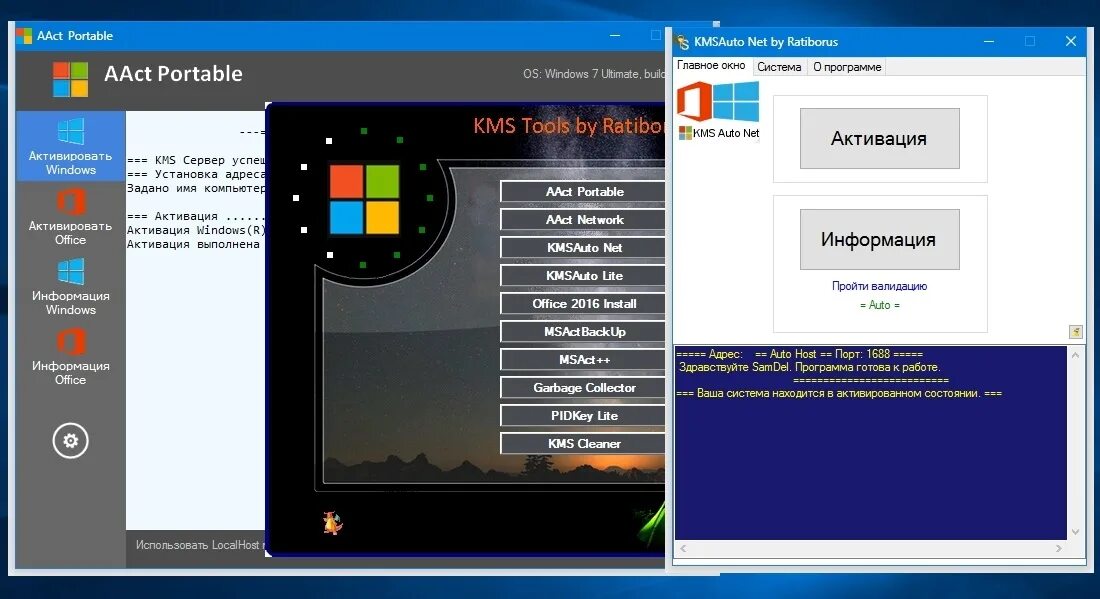Click the Информация button in KMSAuto Net

click(x=880, y=239)
